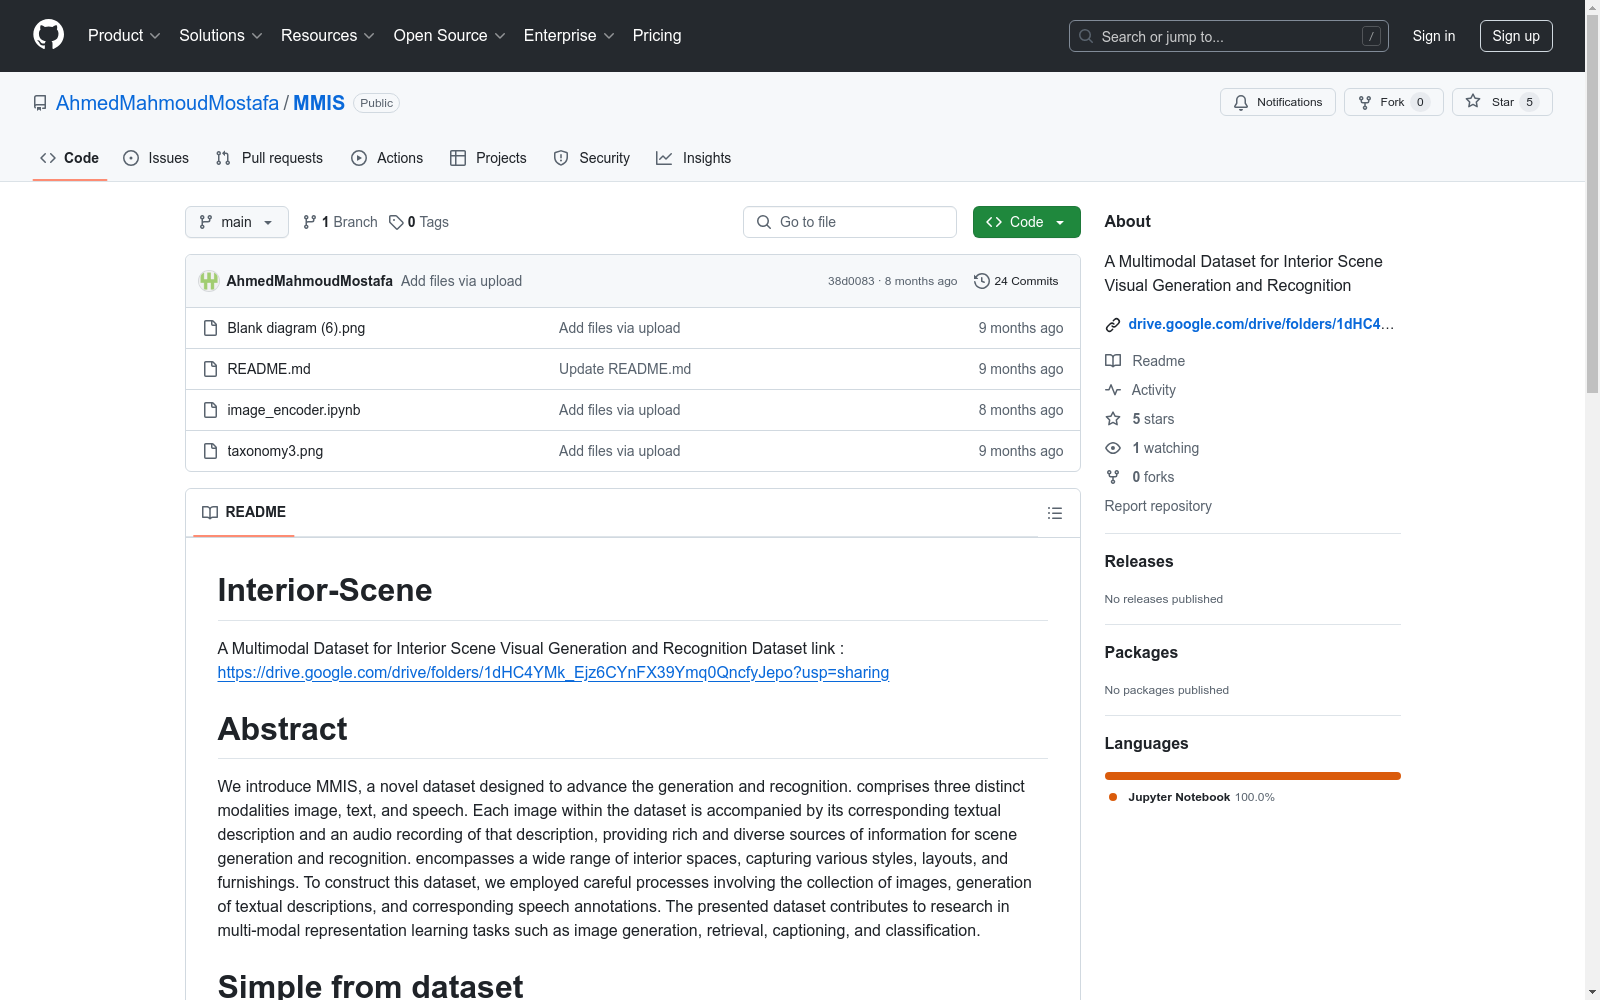
Task: Click the link chain icon in About
Action: click(x=1113, y=324)
